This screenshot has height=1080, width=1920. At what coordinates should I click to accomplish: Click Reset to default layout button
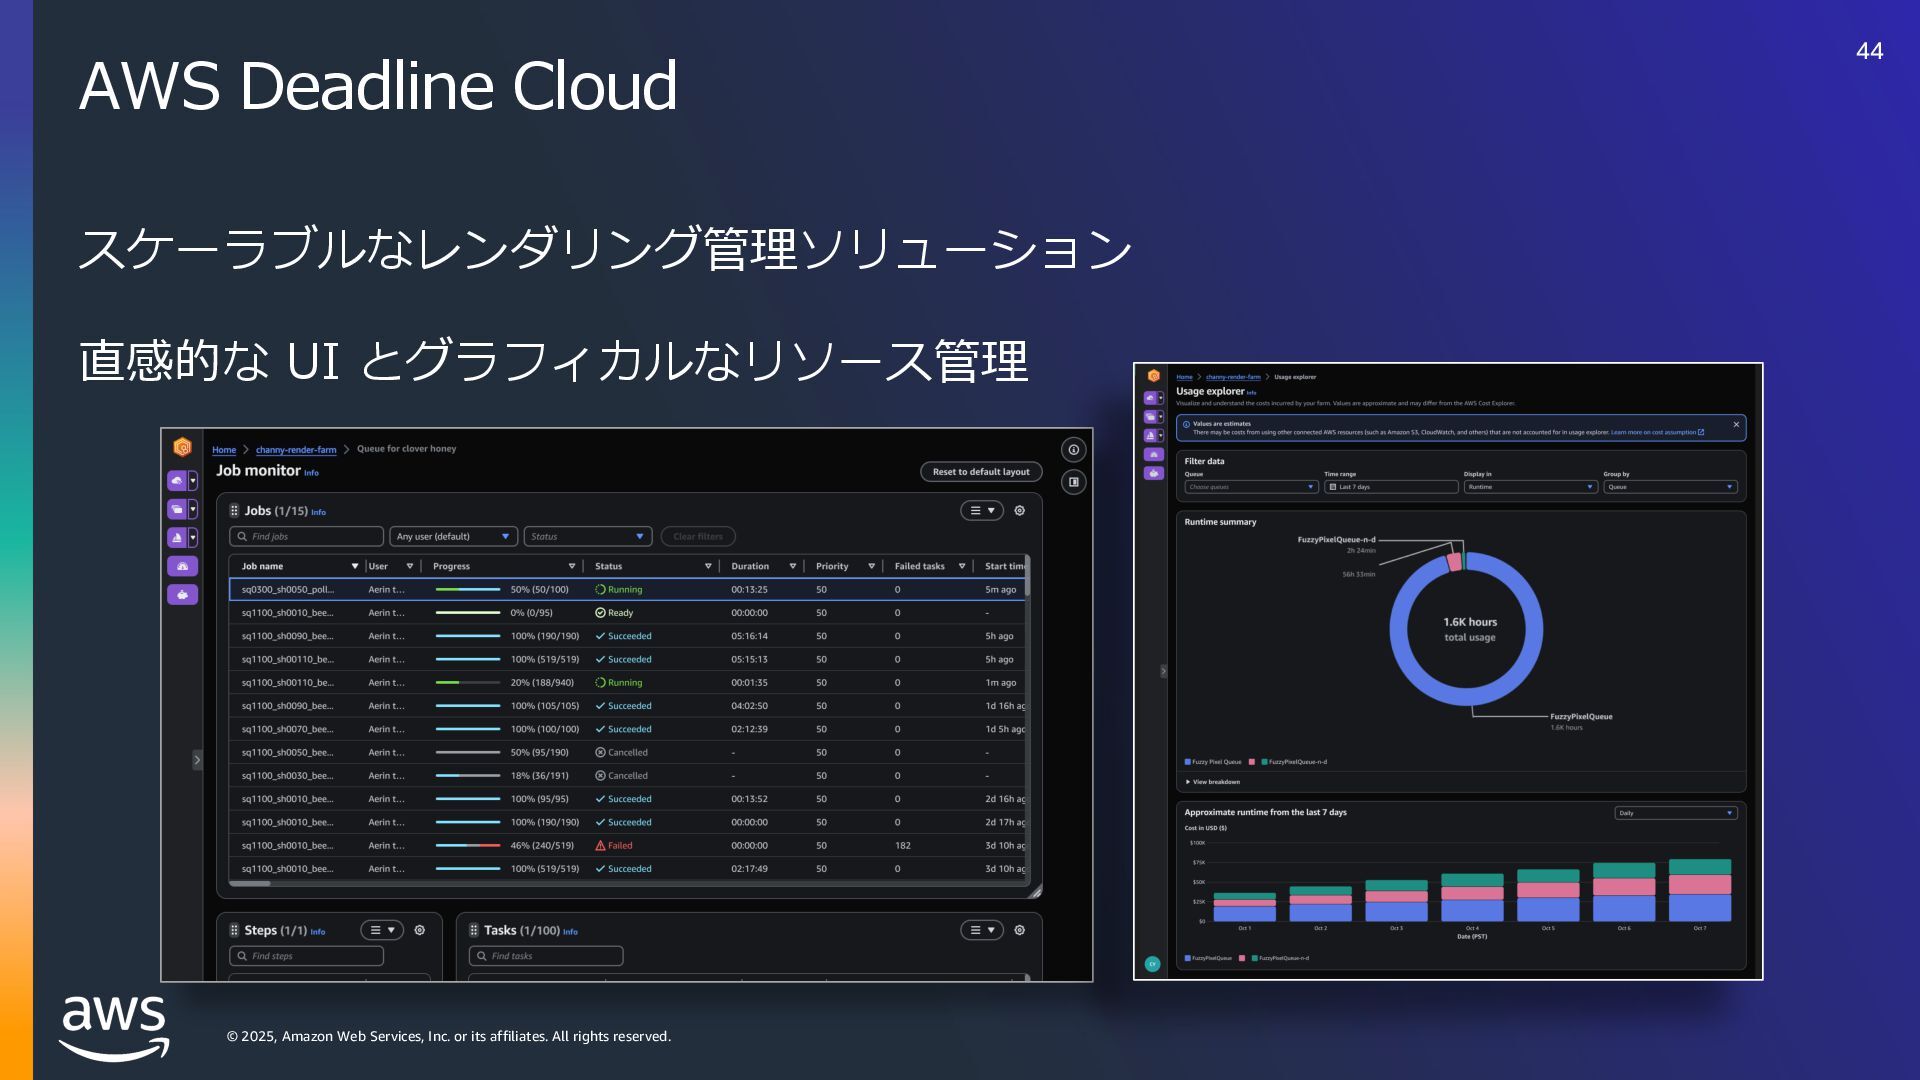coord(980,472)
